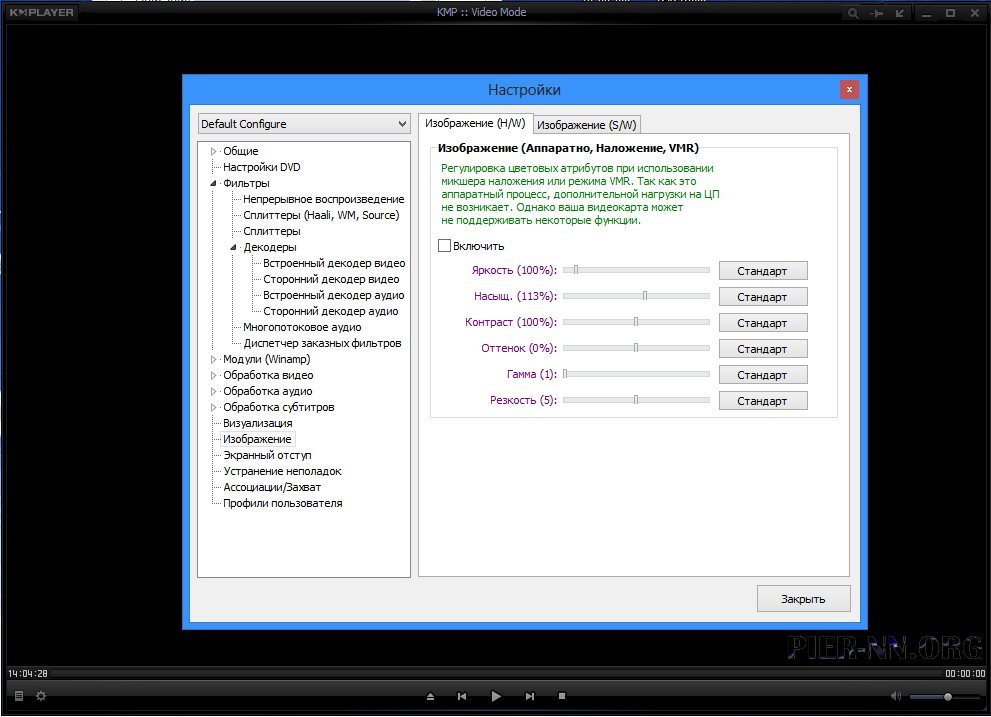Mute audio with the speaker icon
Screen dimensions: 991x717
[896, 696]
